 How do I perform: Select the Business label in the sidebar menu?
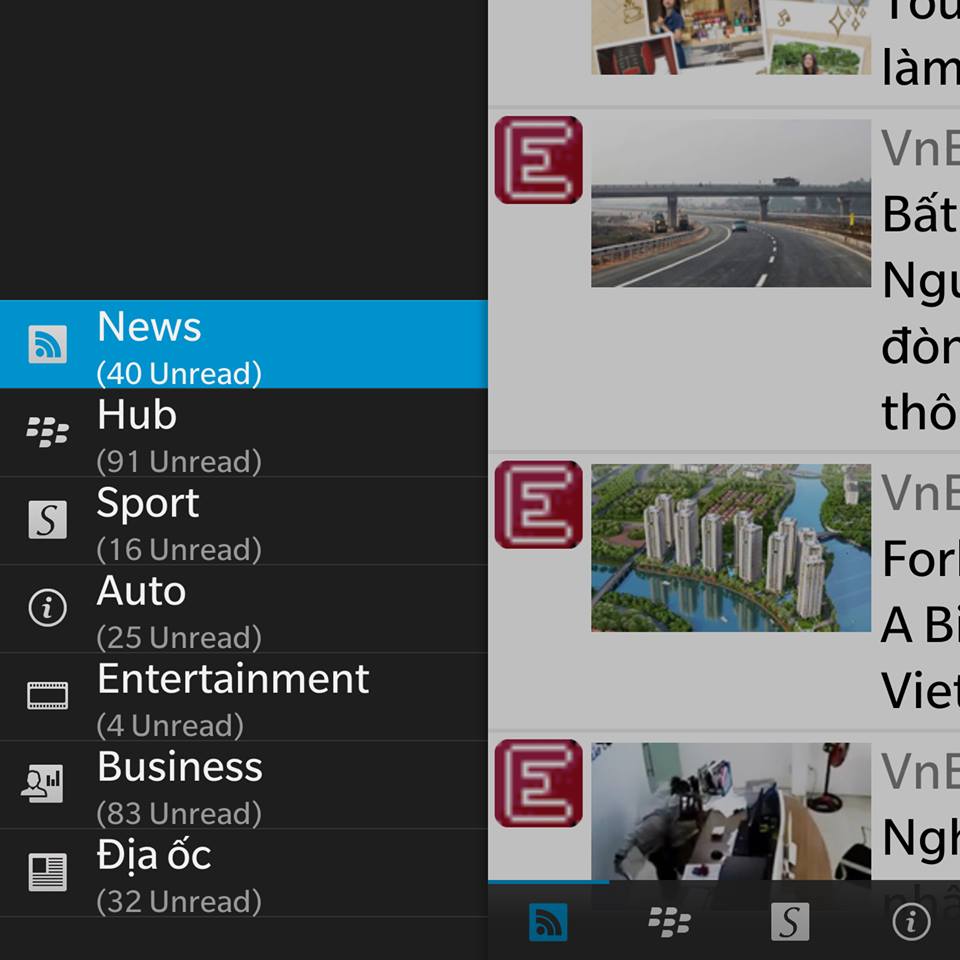click(180, 767)
